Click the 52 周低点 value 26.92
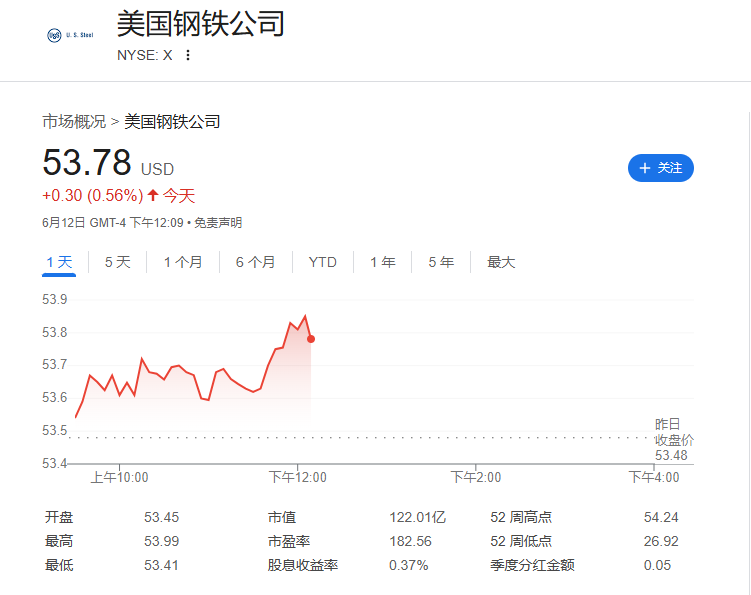This screenshot has height=595, width=751. (x=661, y=541)
